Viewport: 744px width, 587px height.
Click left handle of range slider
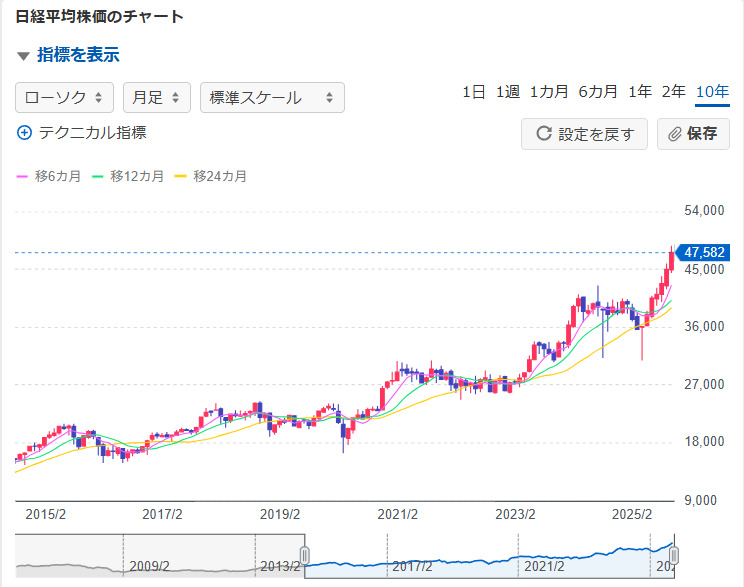click(x=305, y=555)
